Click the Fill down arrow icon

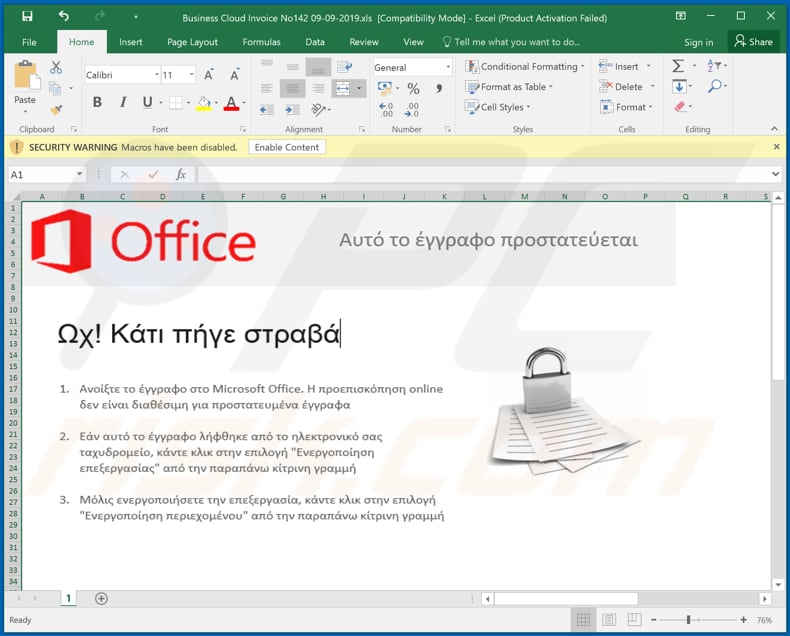[x=679, y=86]
